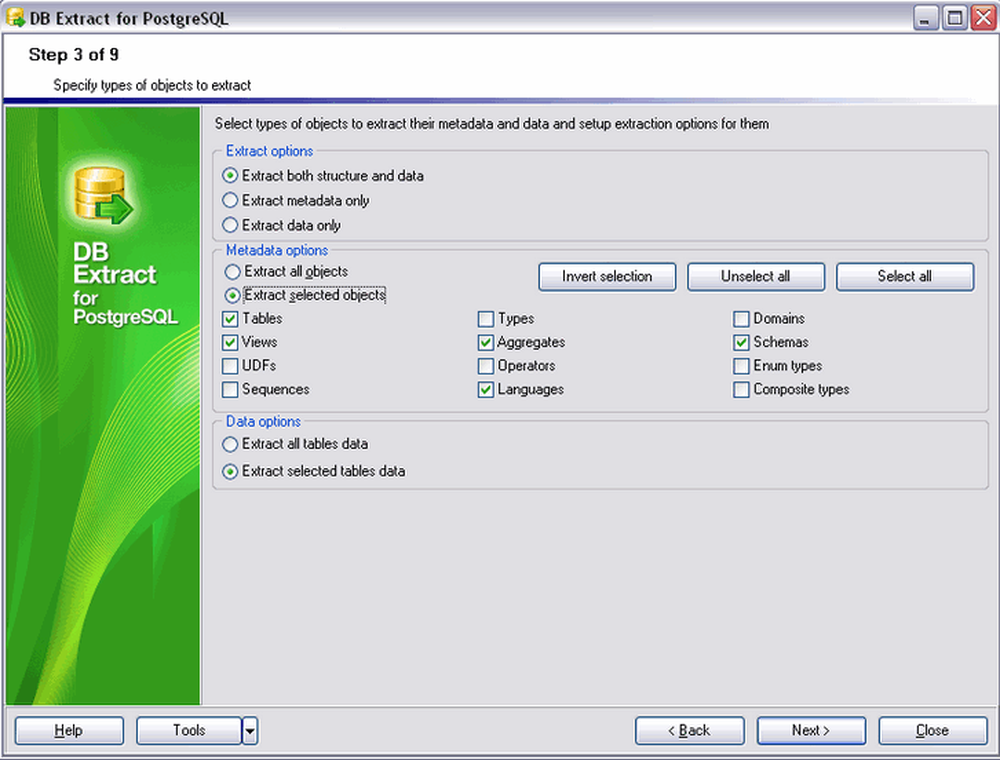Disable the Views checkbox

click(230, 342)
